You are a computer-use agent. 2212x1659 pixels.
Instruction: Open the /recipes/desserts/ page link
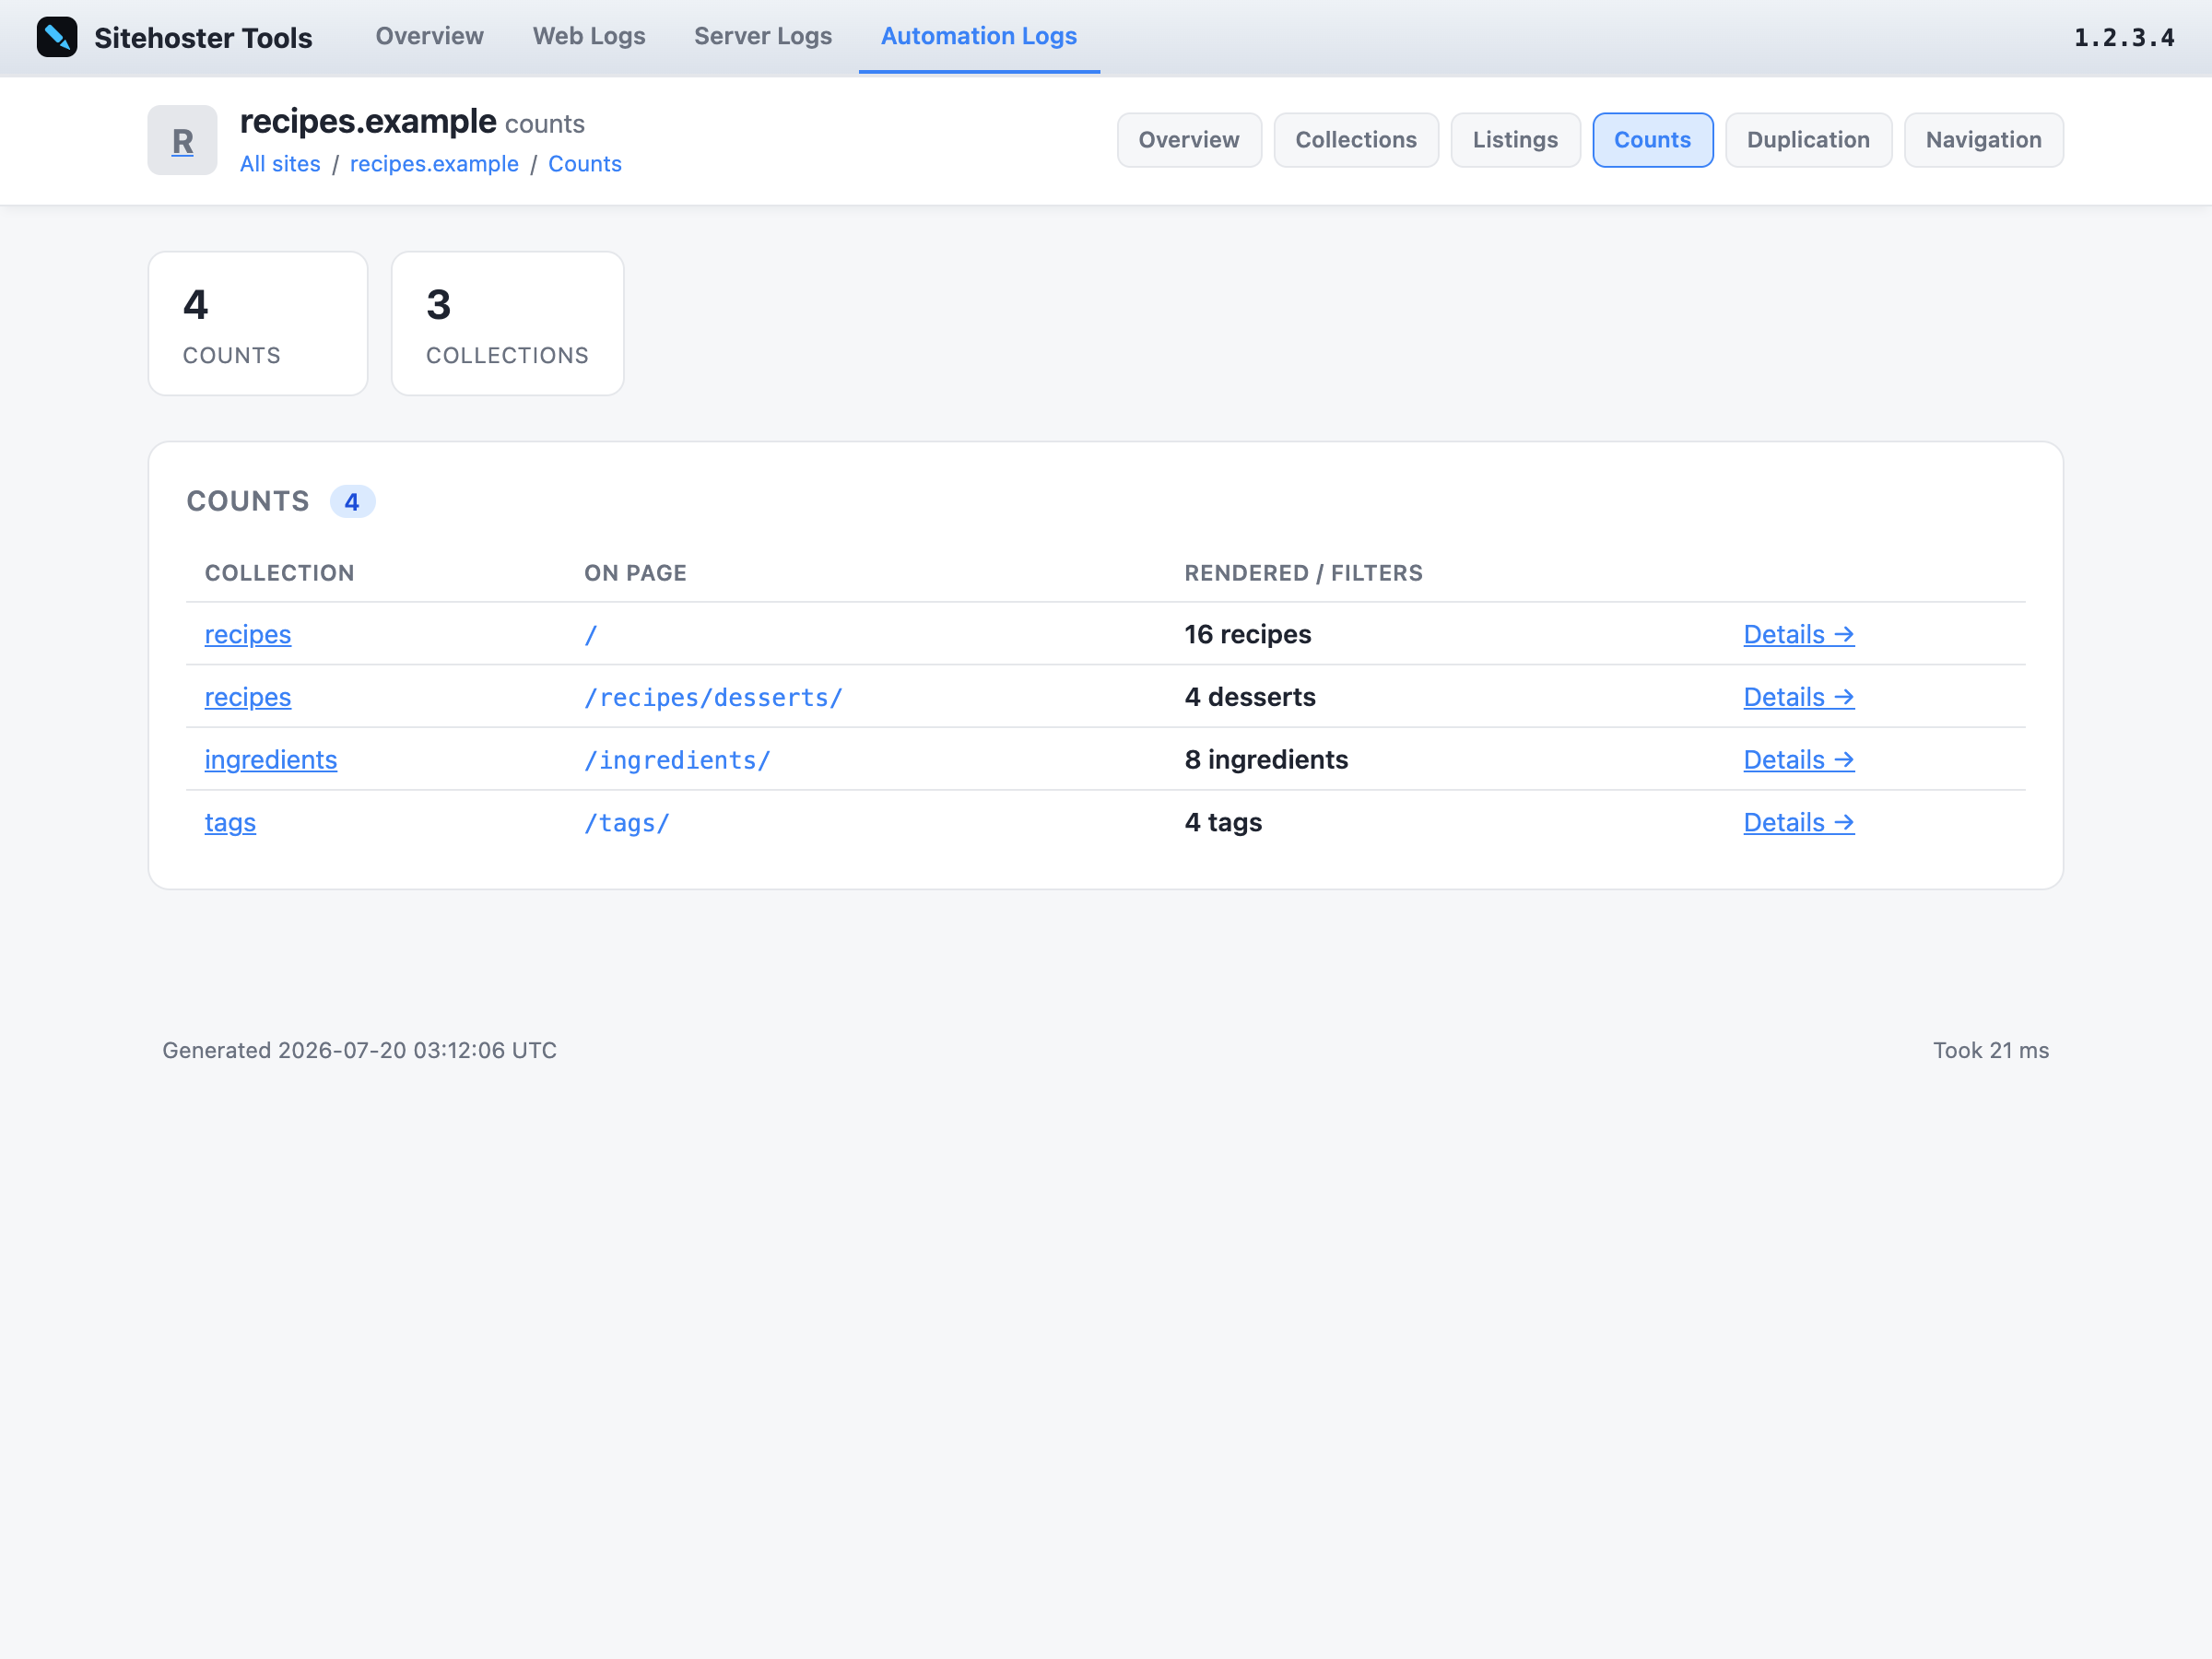pos(714,697)
